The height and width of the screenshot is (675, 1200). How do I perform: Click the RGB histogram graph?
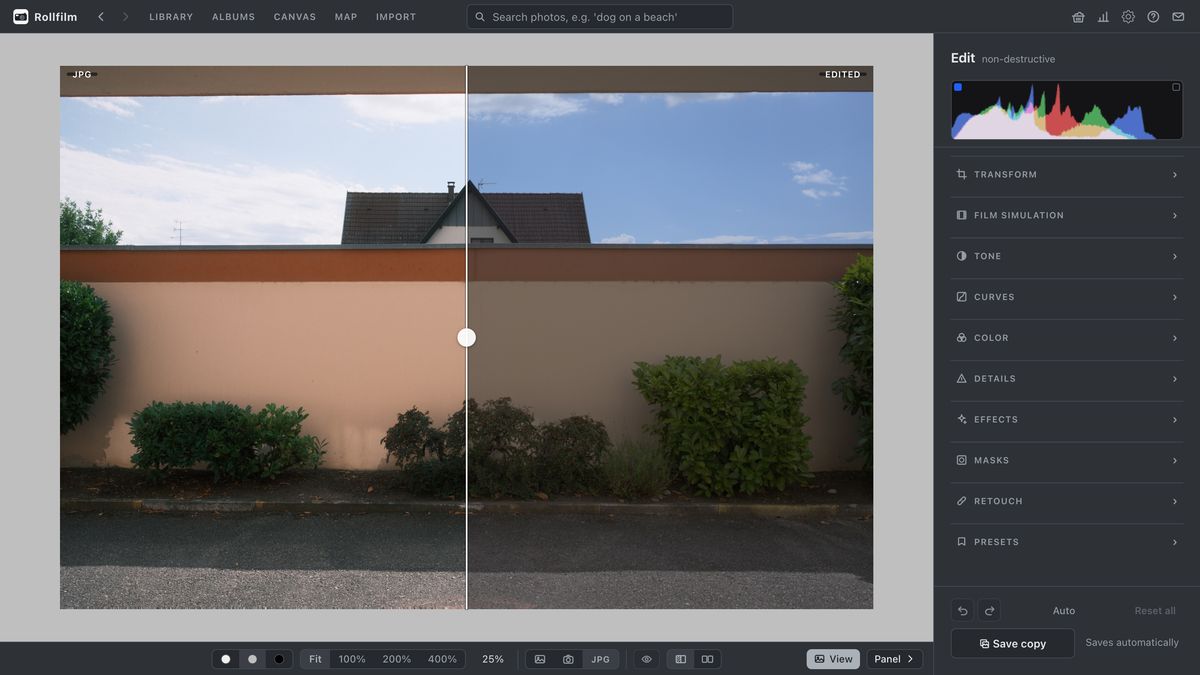coord(1067,110)
